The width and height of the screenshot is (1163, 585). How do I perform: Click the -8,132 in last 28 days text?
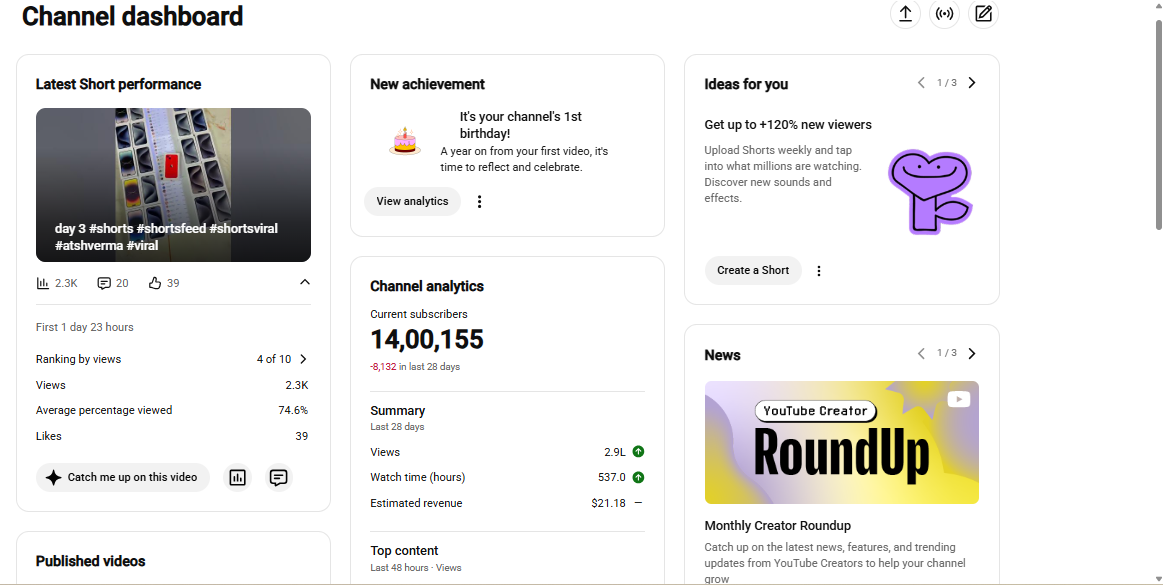click(415, 366)
